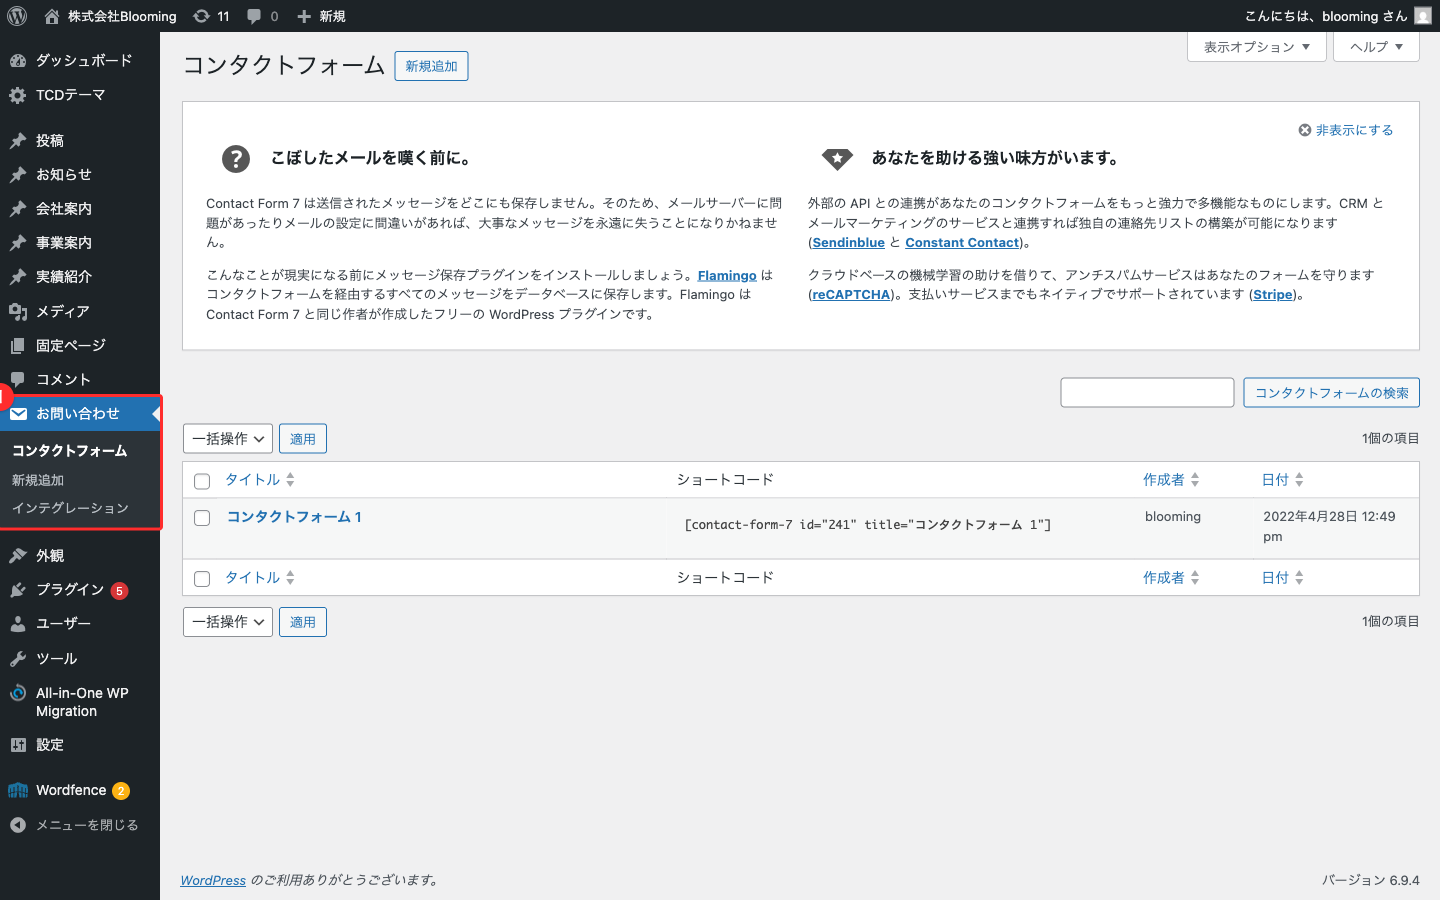Click the 外観 paintbrush icon

(18, 556)
